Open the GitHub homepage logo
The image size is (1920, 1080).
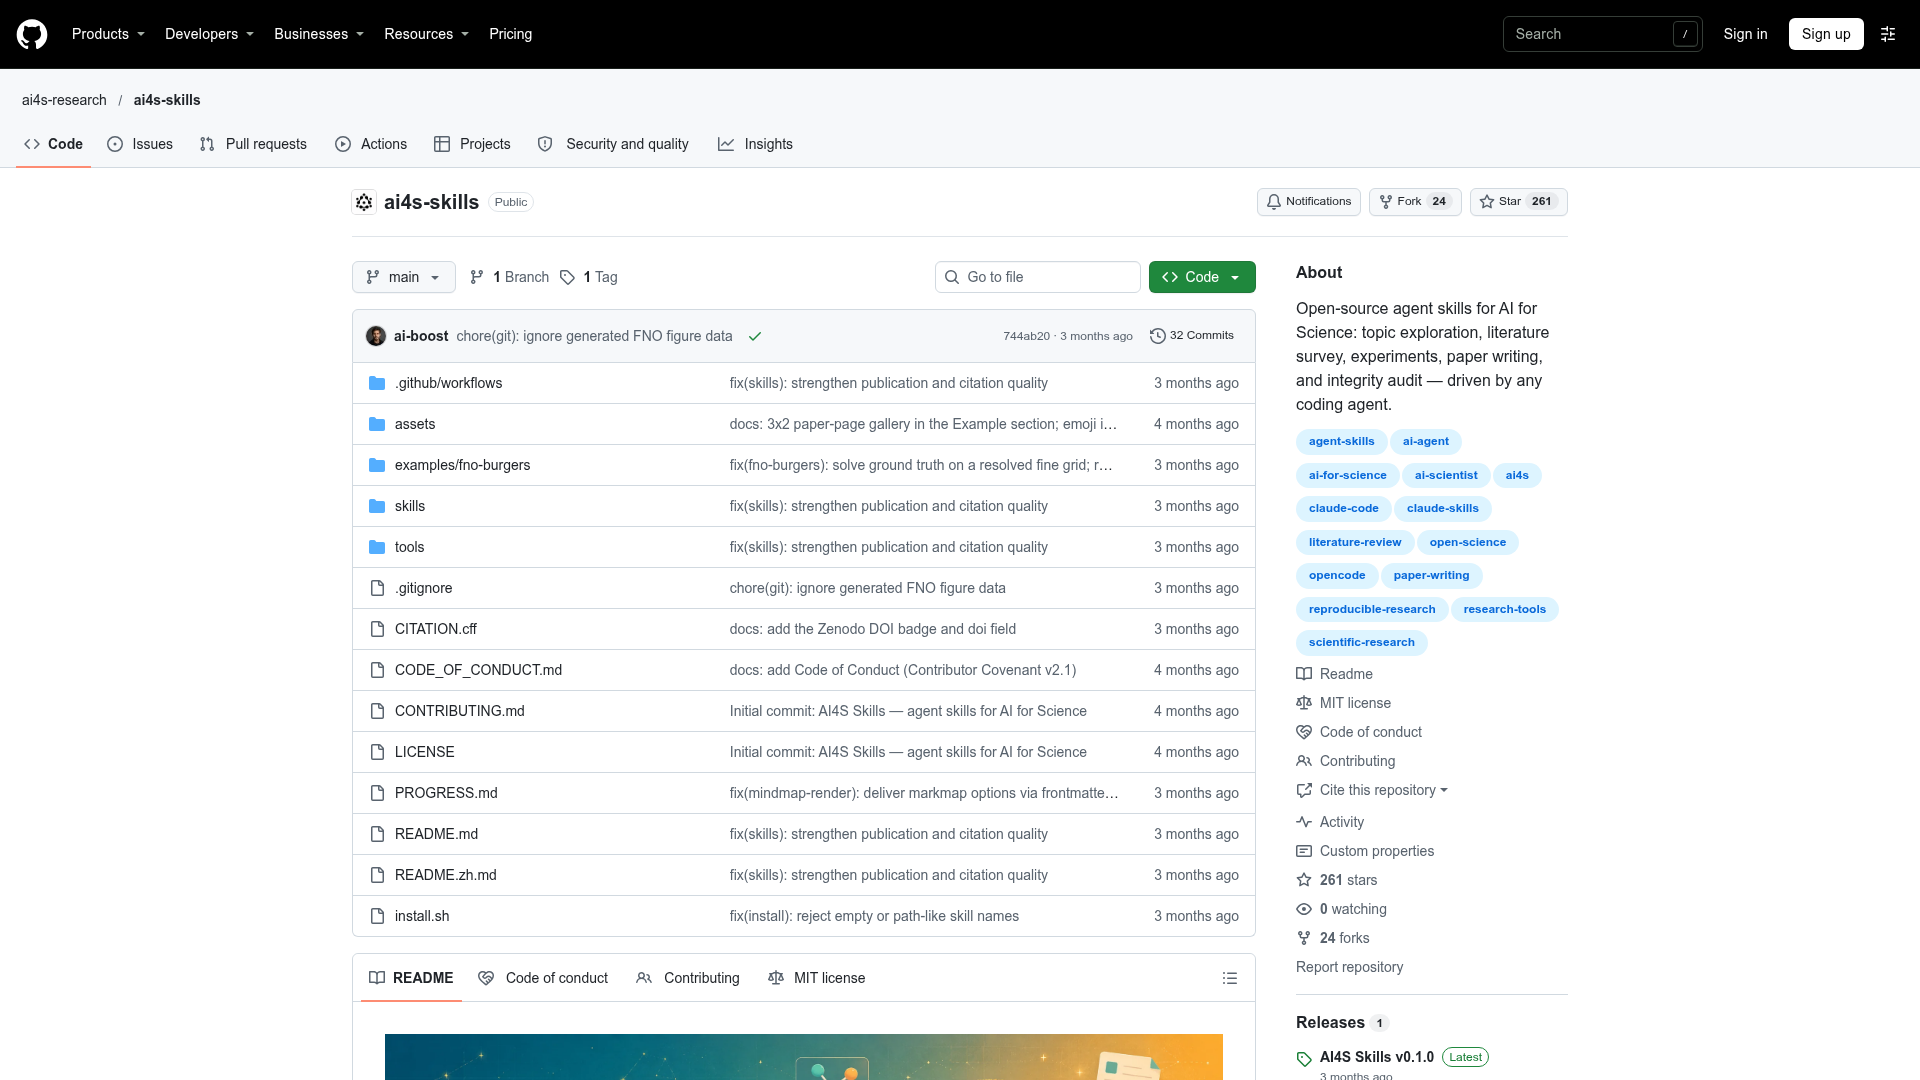32,34
